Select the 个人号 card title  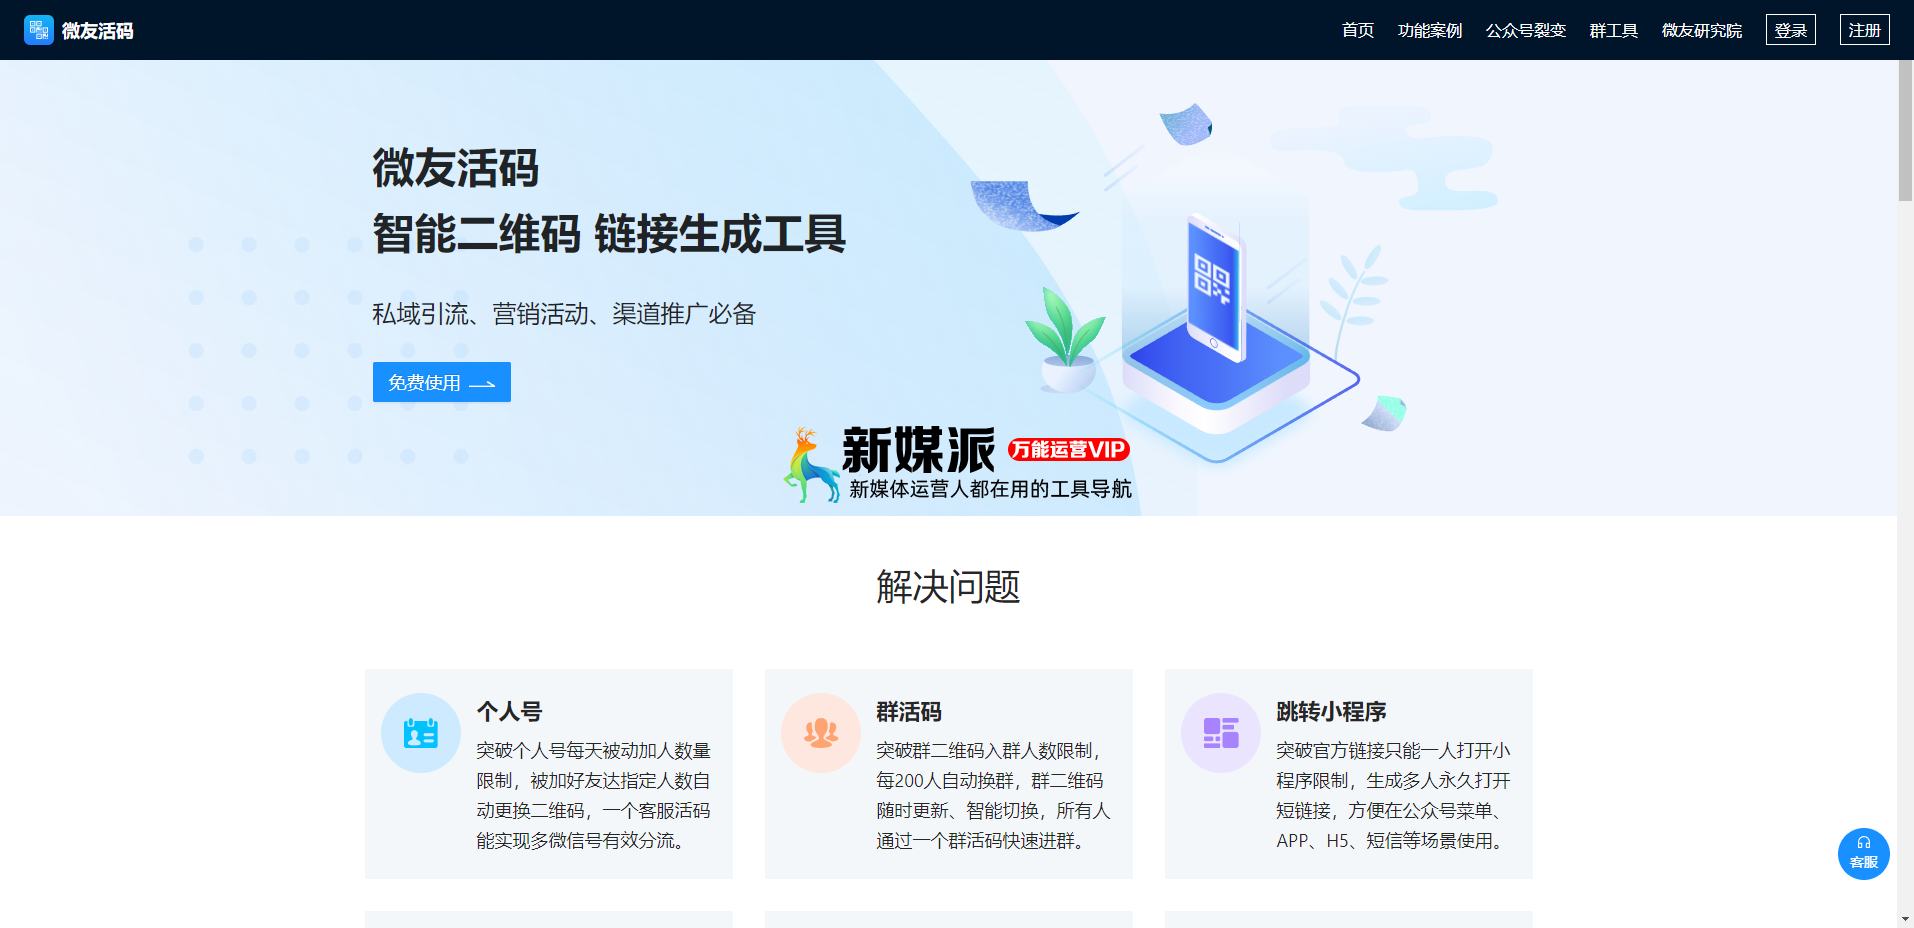tap(509, 712)
